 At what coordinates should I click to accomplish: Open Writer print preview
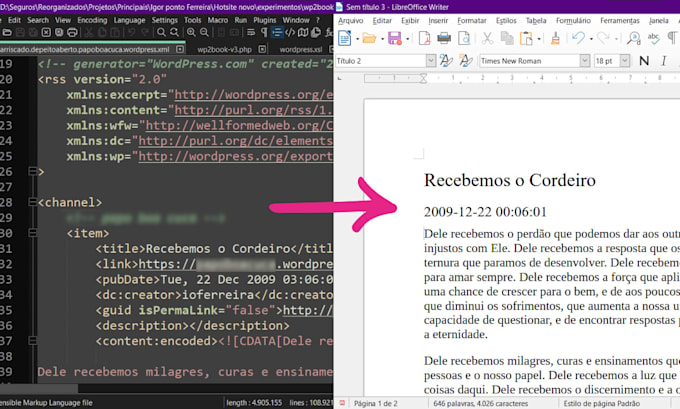[464, 38]
